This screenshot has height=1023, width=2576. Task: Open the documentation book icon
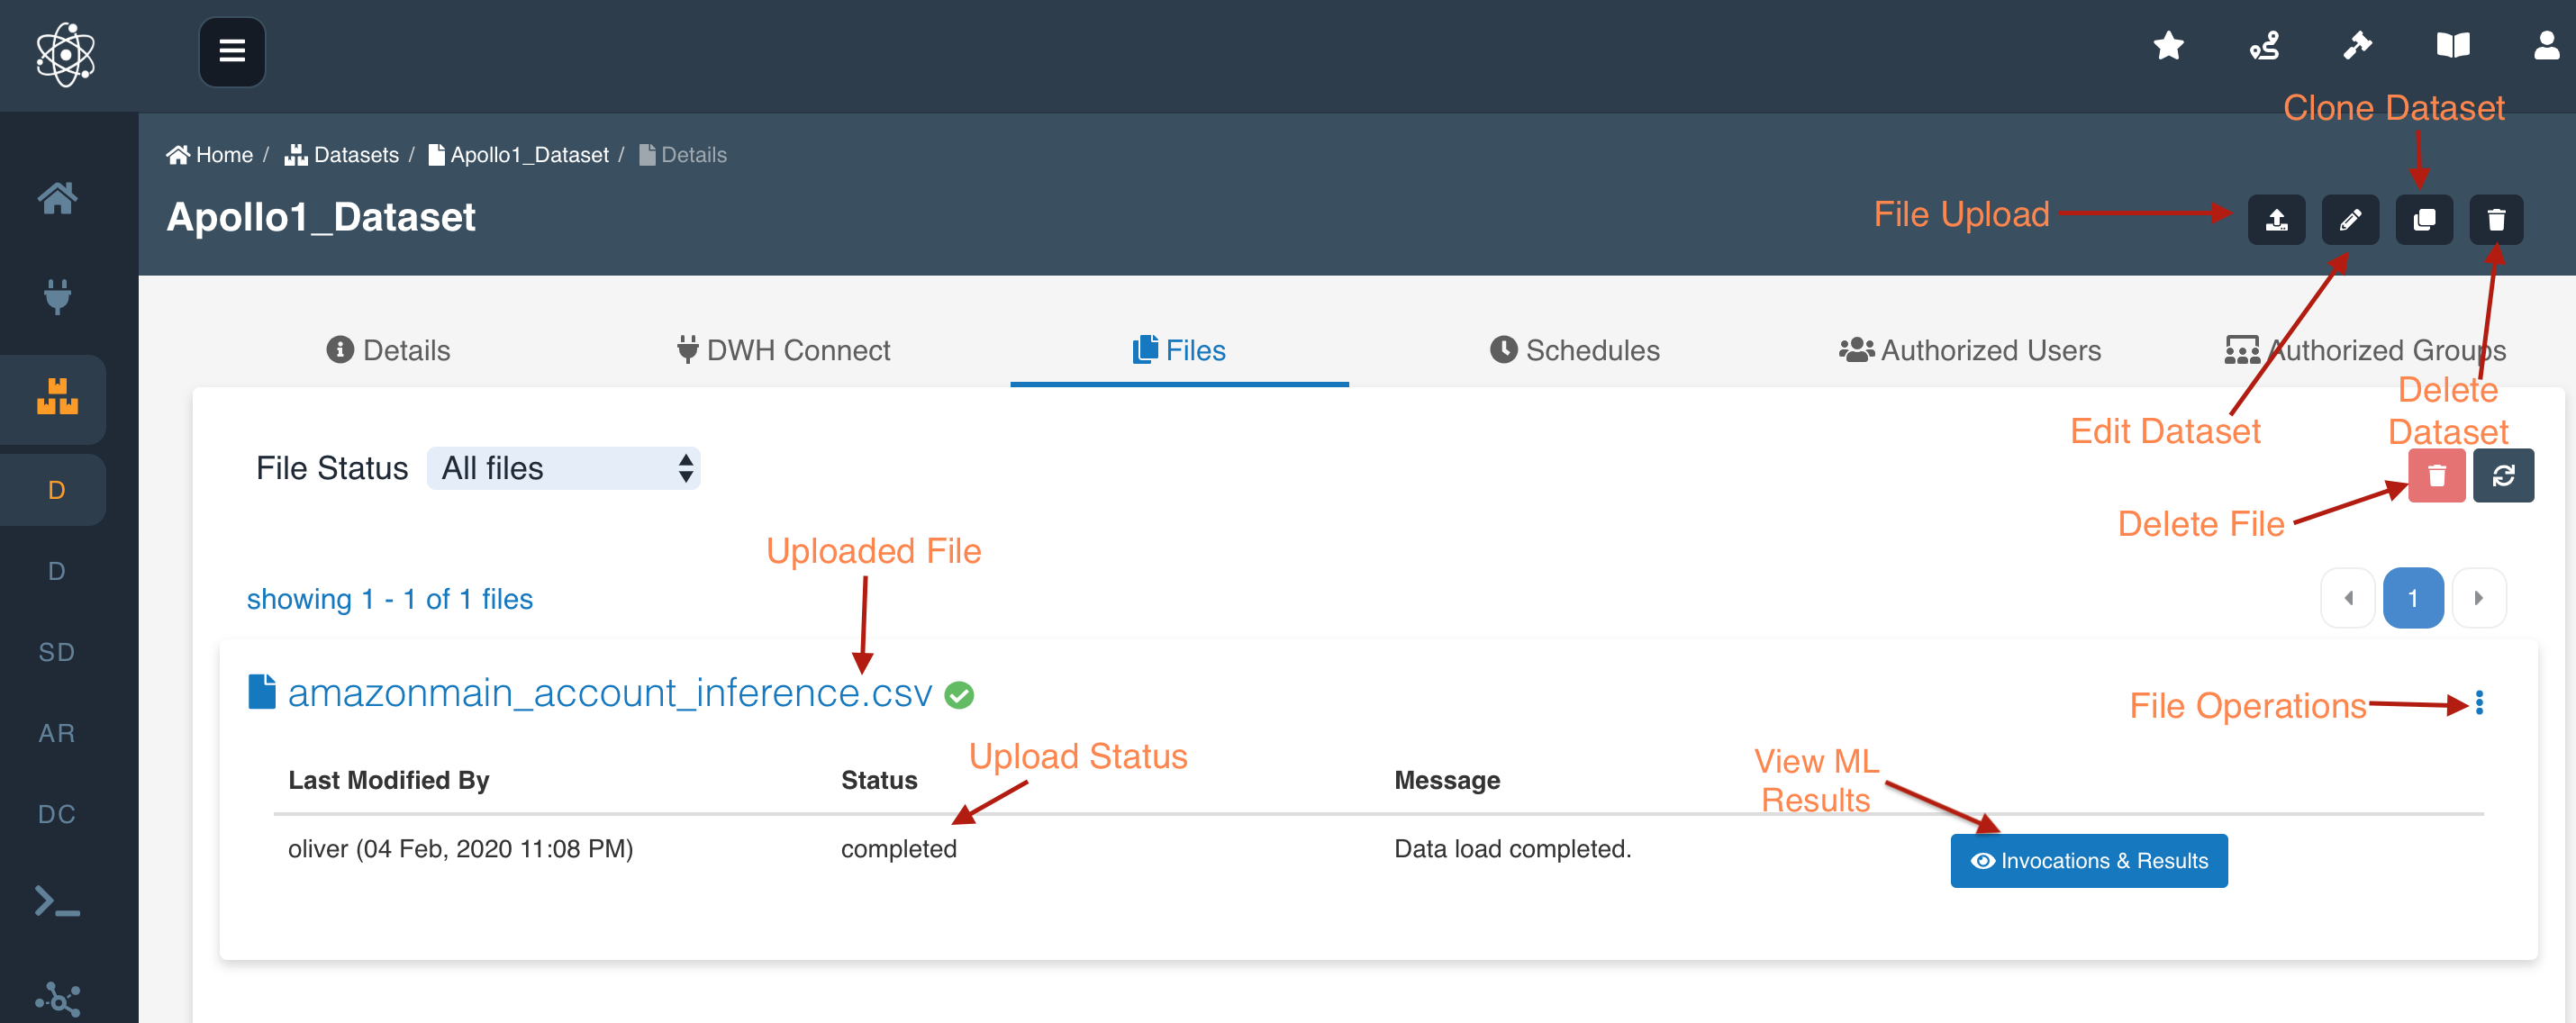click(2452, 46)
